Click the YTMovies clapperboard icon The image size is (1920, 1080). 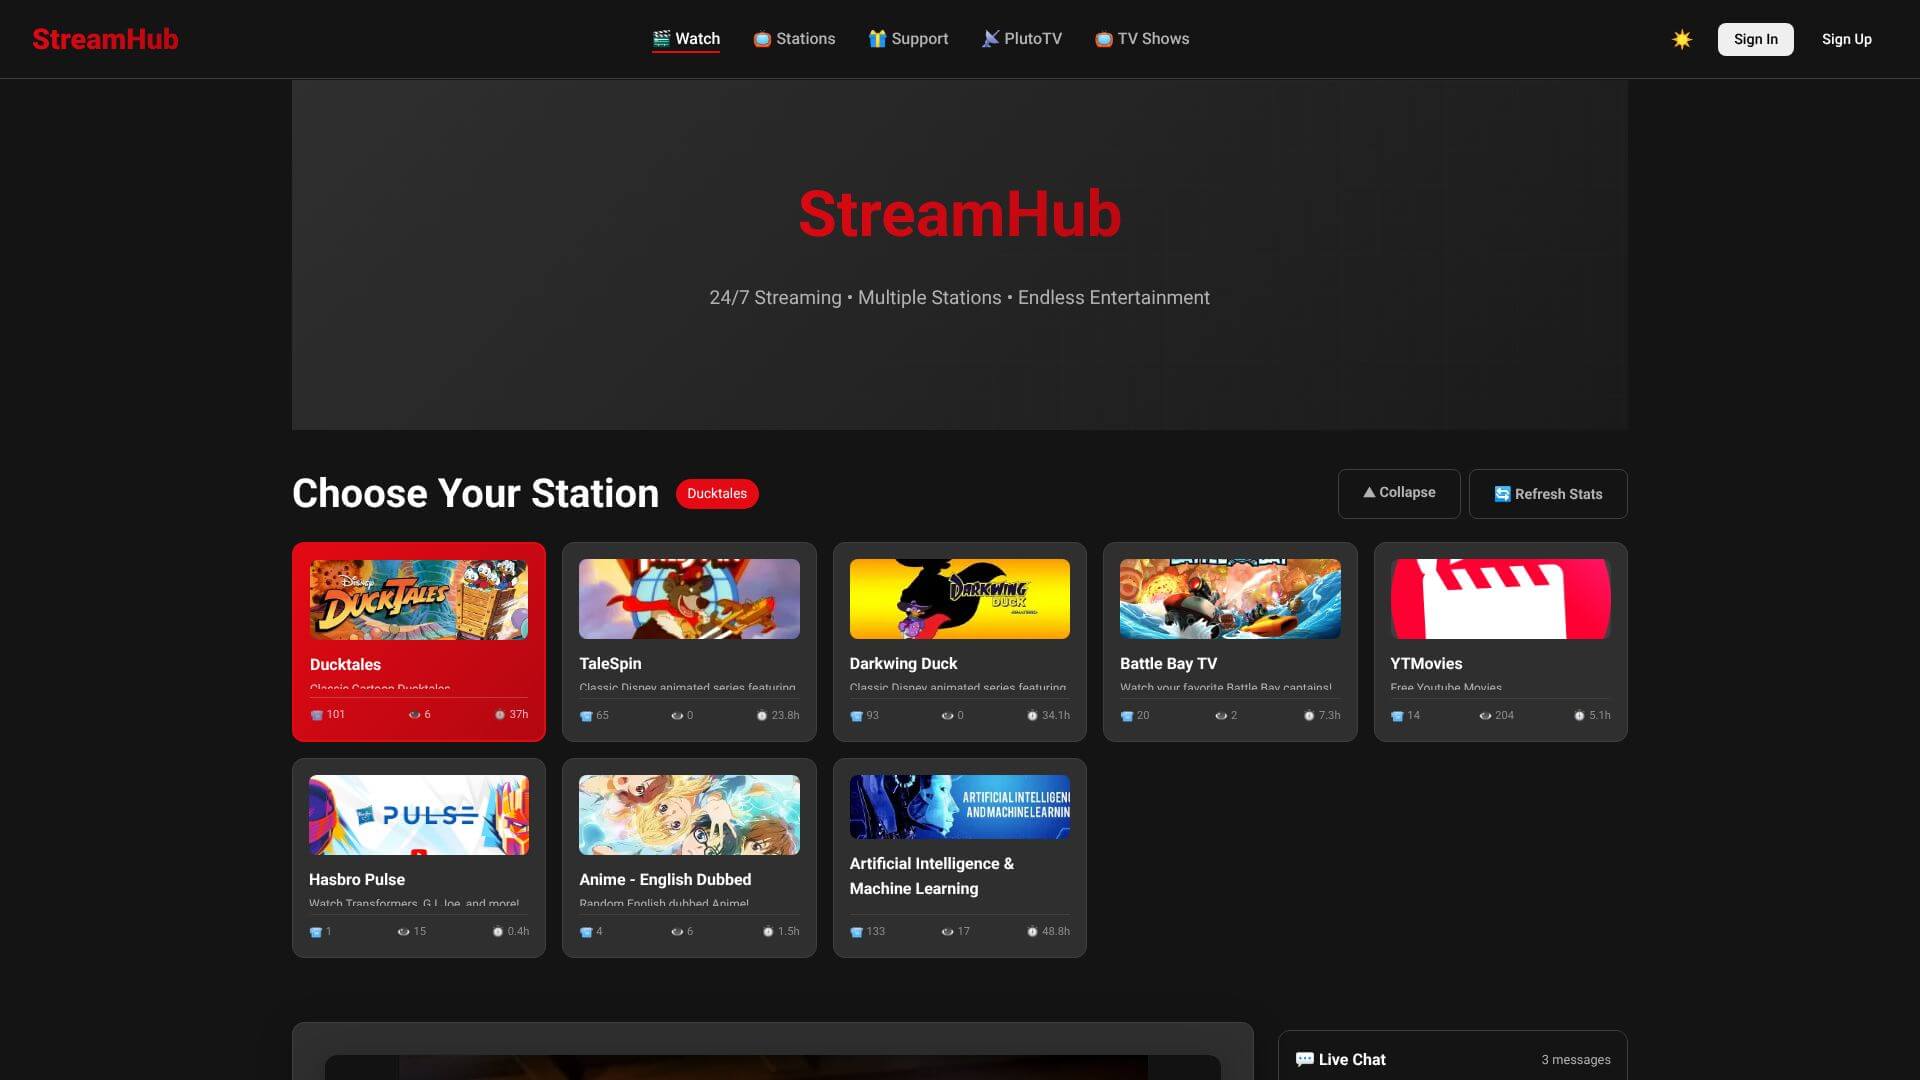[1500, 599]
